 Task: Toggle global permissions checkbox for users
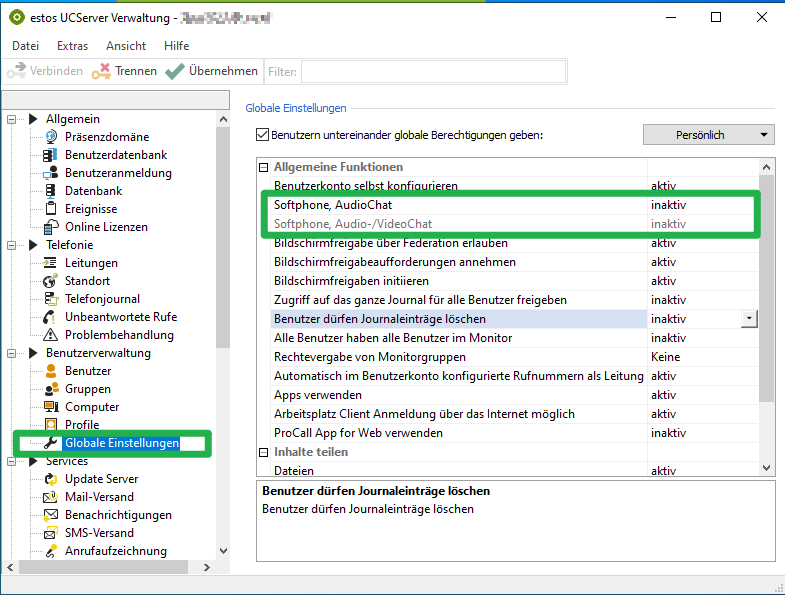263,135
